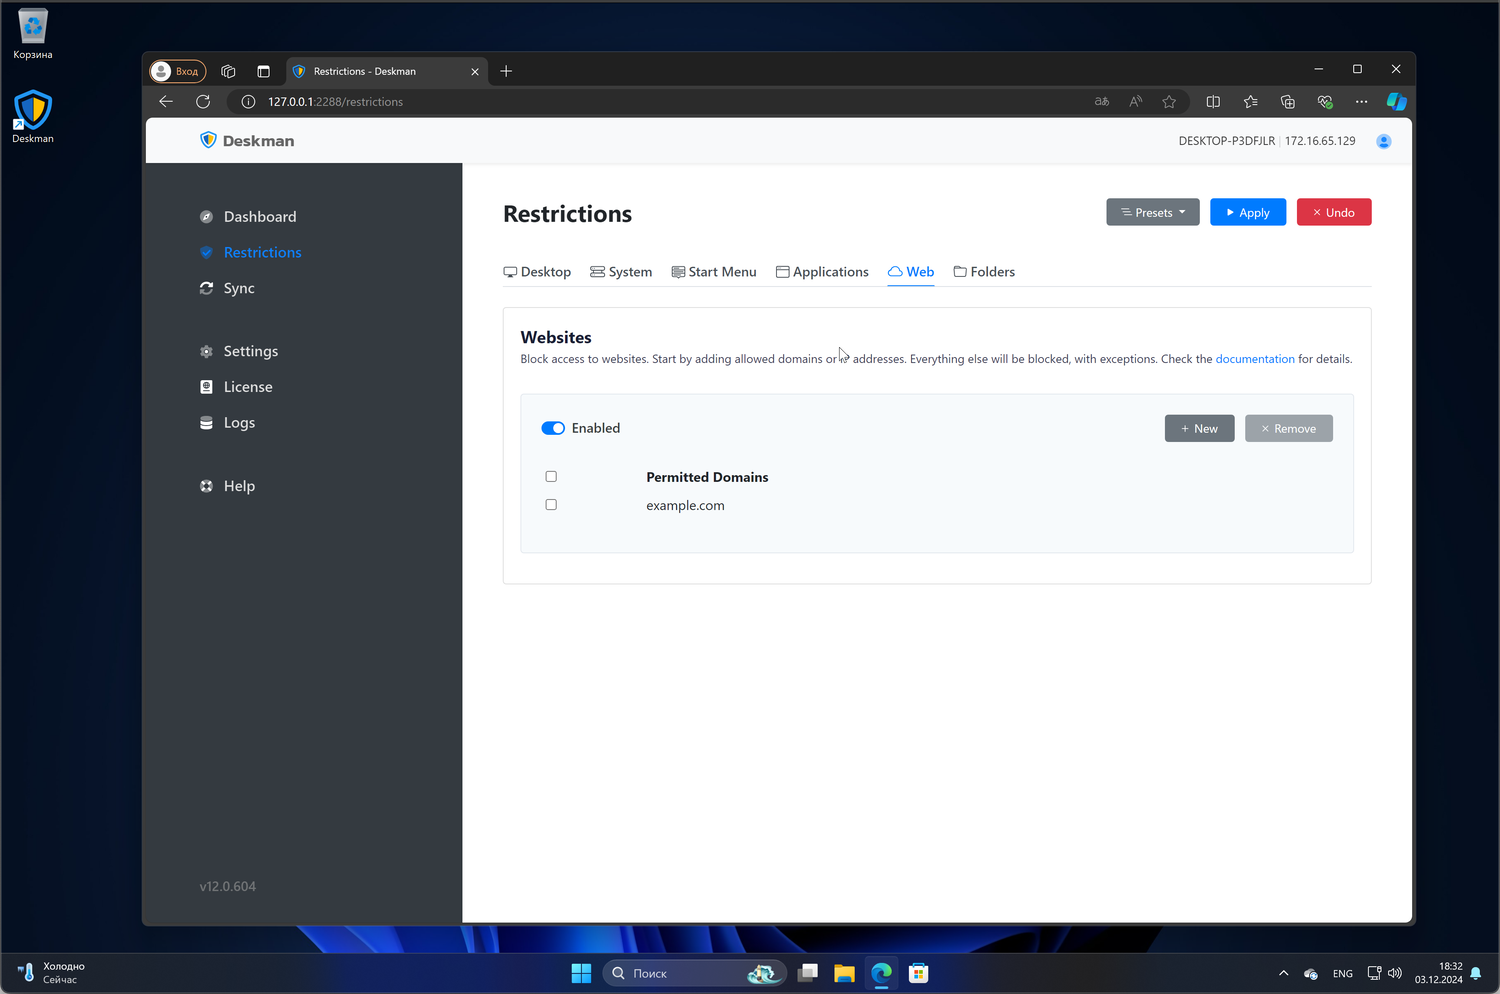The height and width of the screenshot is (994, 1500).
Task: Open the Sync page
Action: [x=227, y=288]
